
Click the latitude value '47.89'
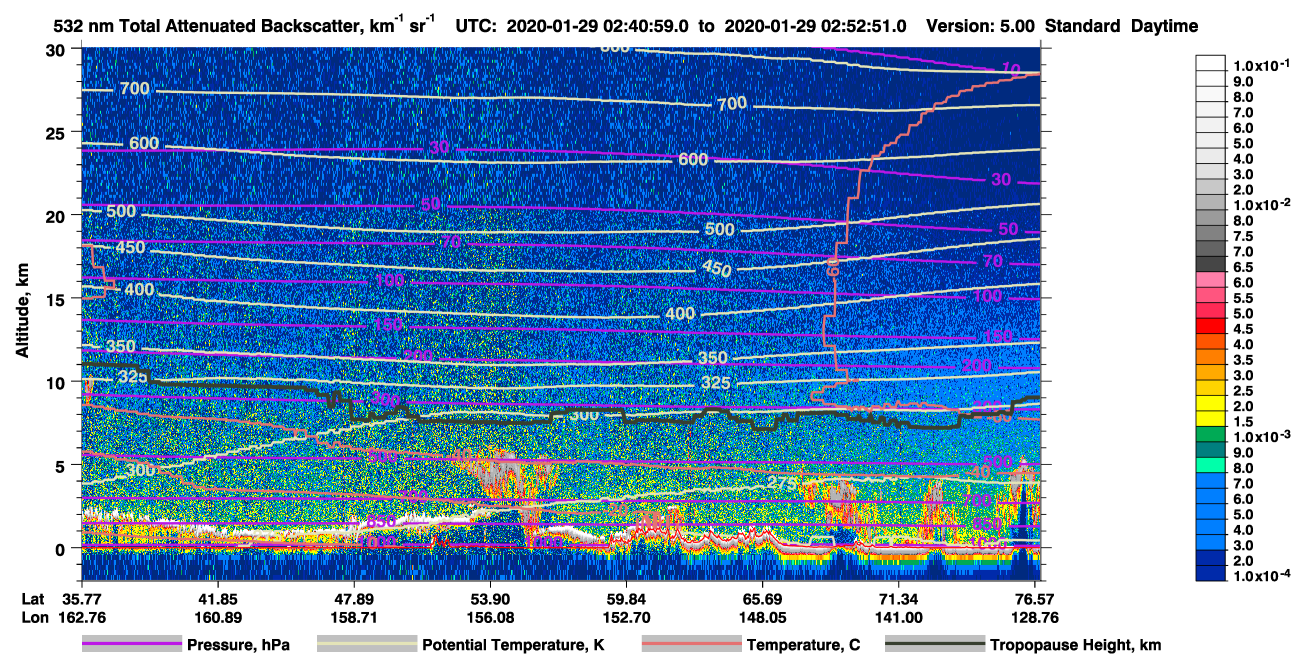pyautogui.click(x=354, y=599)
